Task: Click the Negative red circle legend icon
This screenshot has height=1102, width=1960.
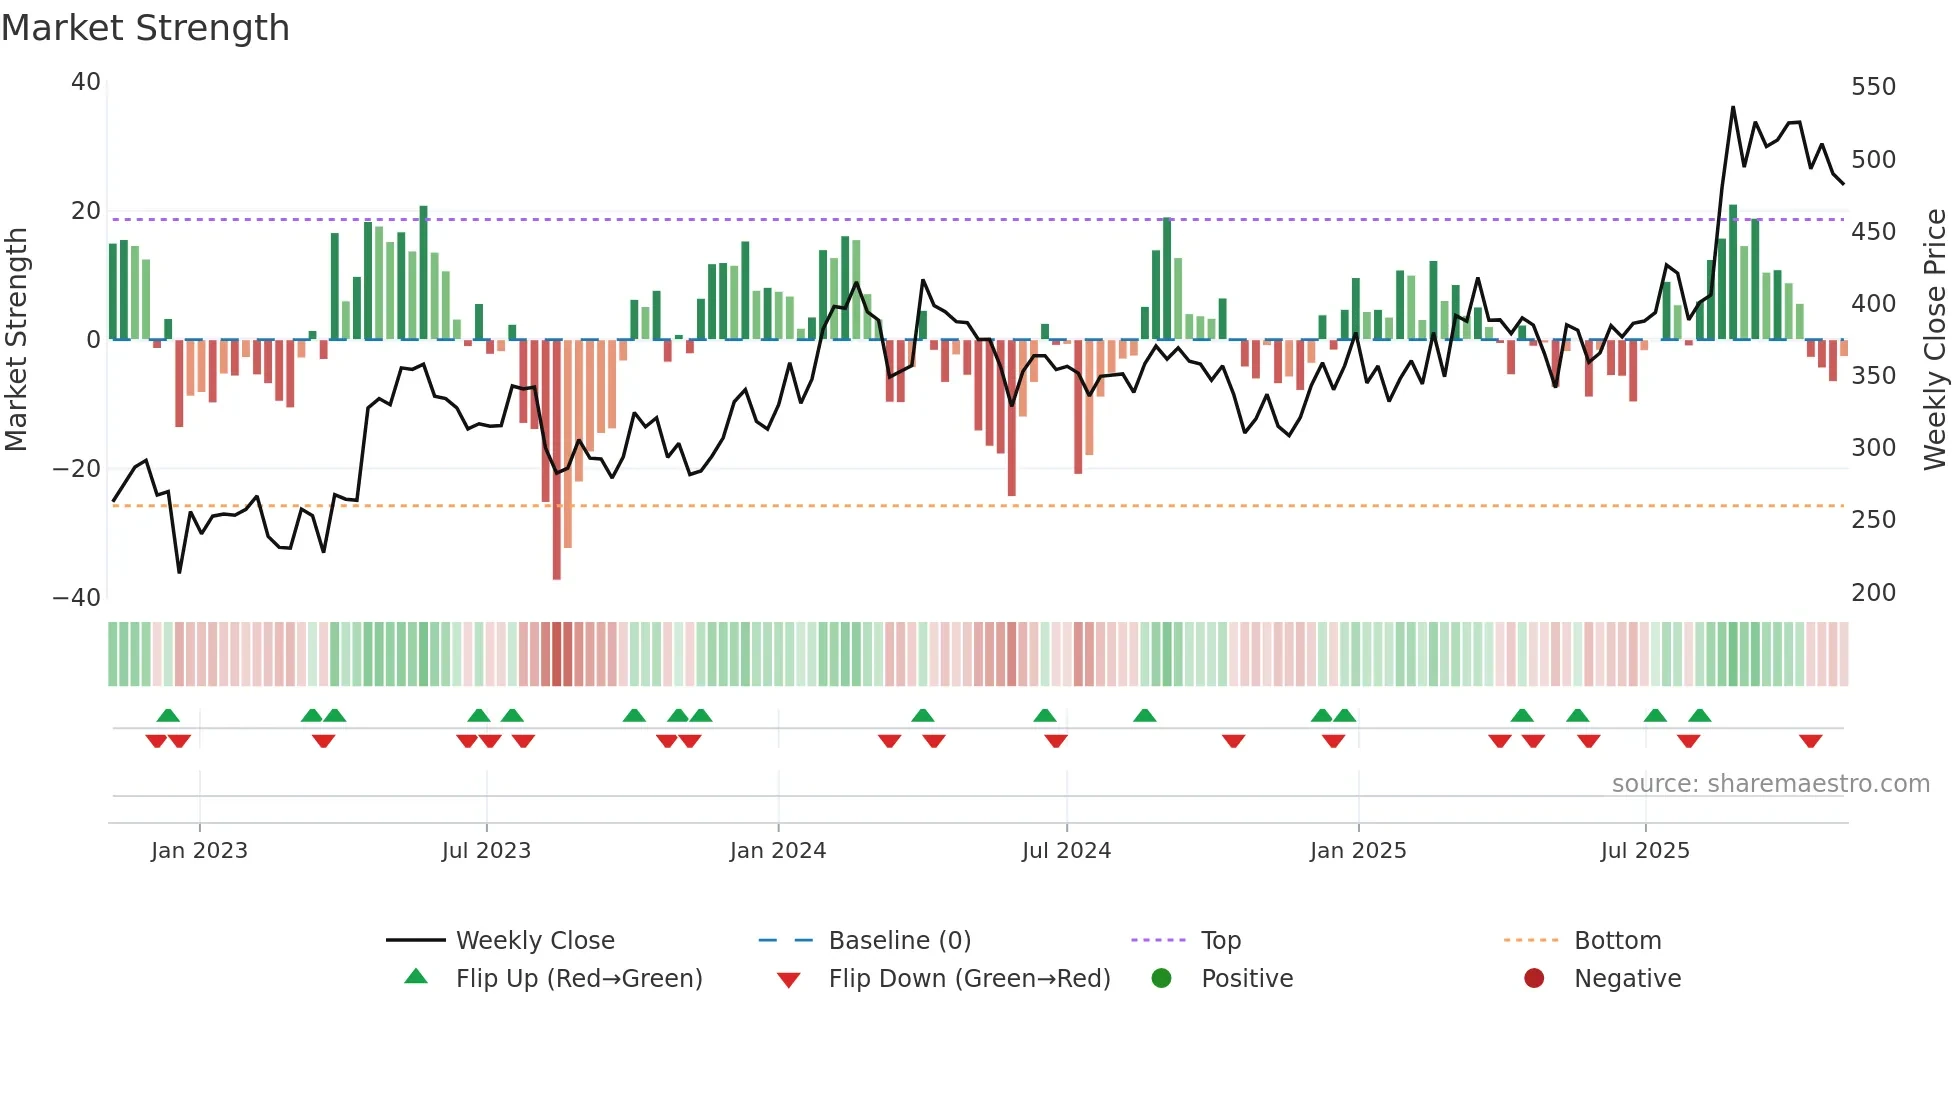Action: click(1534, 978)
